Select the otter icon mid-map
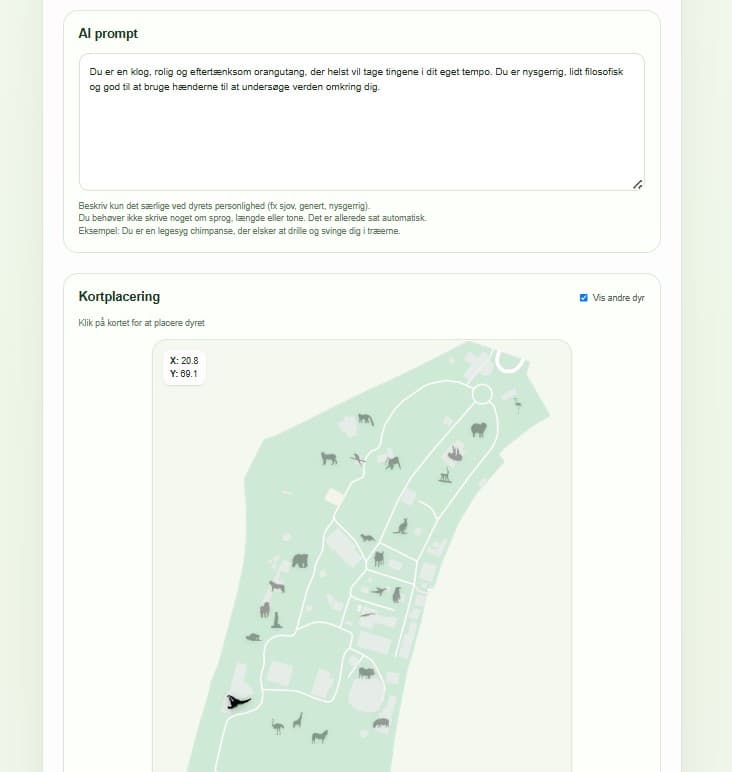The height and width of the screenshot is (772, 732). click(367, 537)
